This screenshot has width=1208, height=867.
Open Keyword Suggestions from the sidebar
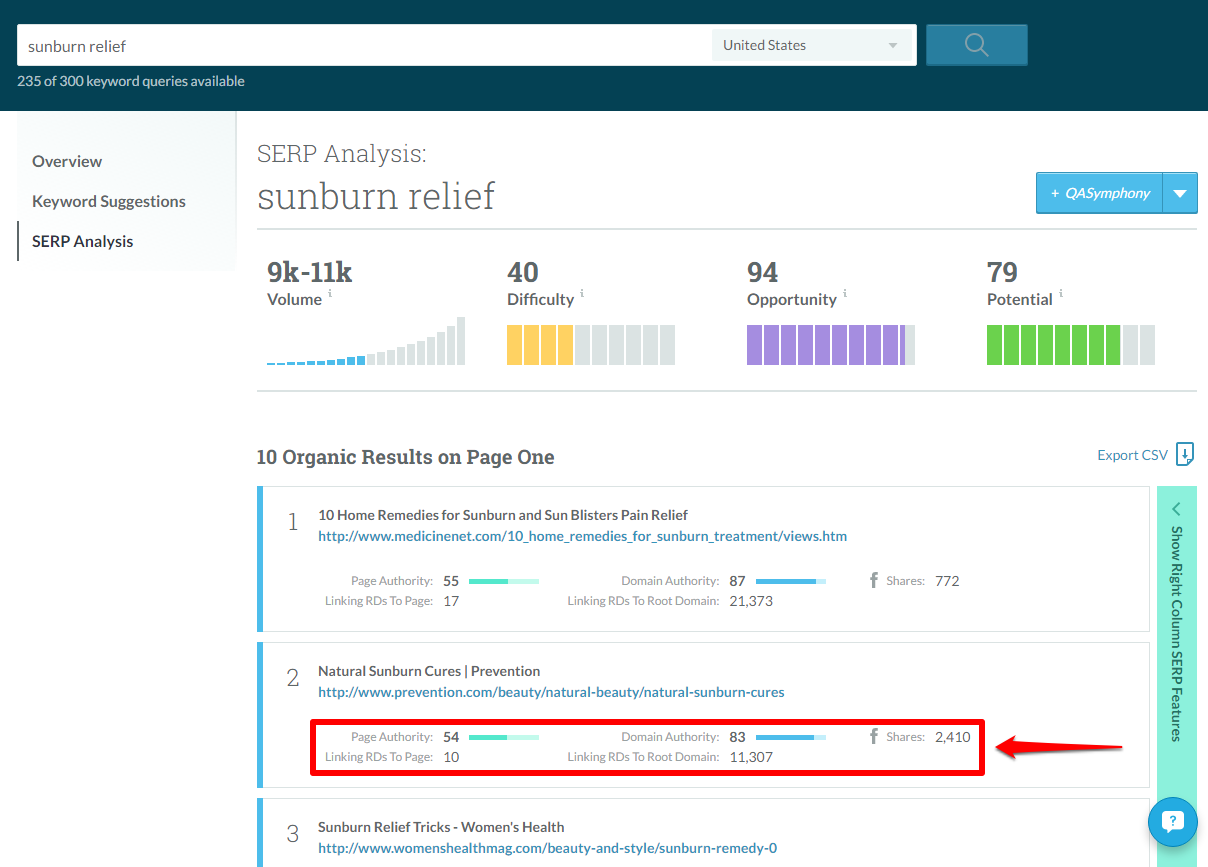click(x=108, y=201)
